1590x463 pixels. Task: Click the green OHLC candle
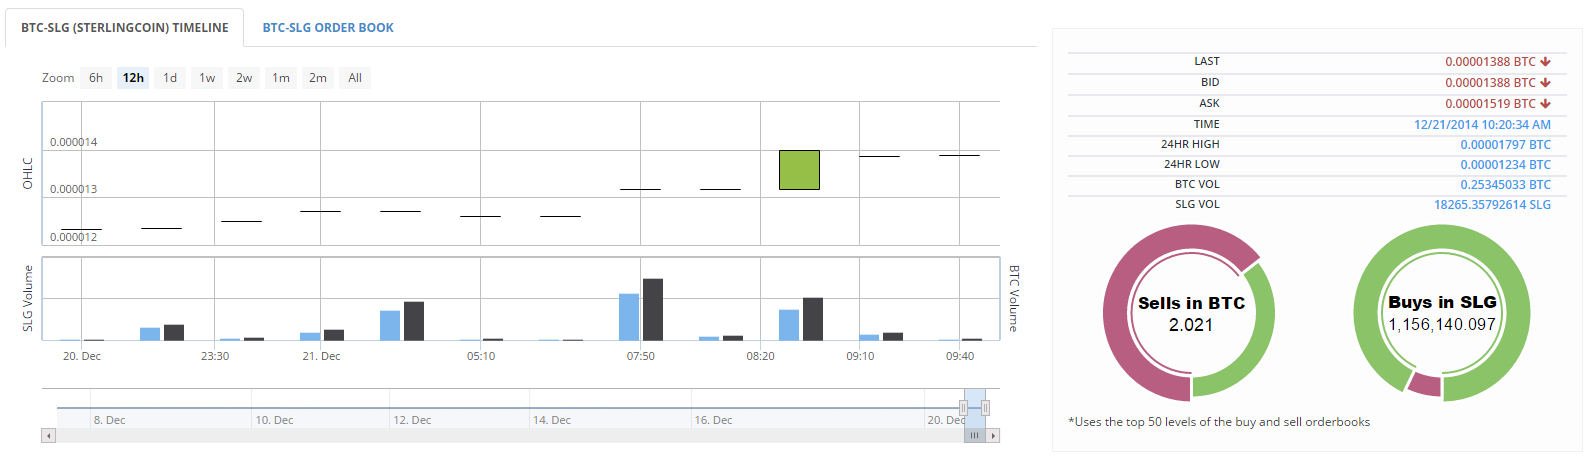pyautogui.click(x=799, y=170)
